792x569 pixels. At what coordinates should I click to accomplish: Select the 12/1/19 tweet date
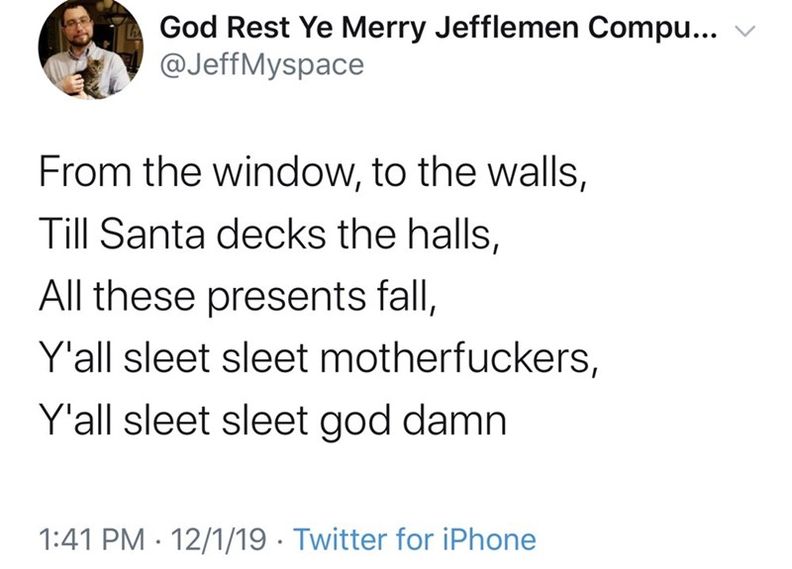(x=218, y=539)
